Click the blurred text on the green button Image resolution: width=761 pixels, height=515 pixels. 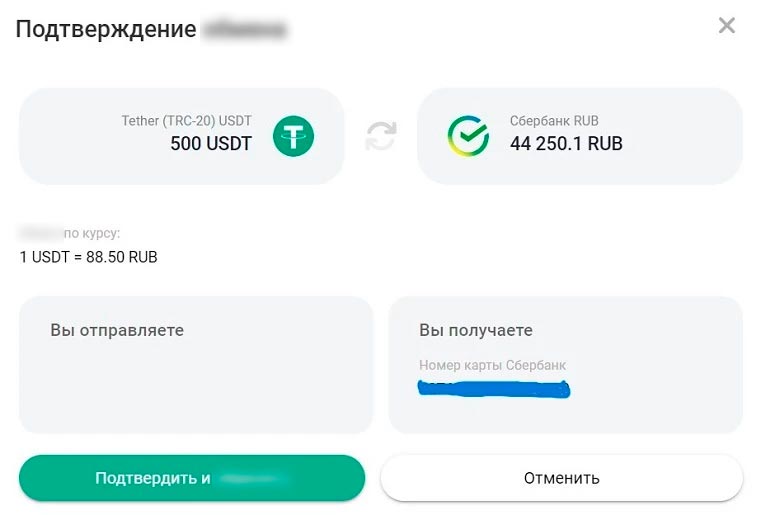pyautogui.click(x=252, y=478)
